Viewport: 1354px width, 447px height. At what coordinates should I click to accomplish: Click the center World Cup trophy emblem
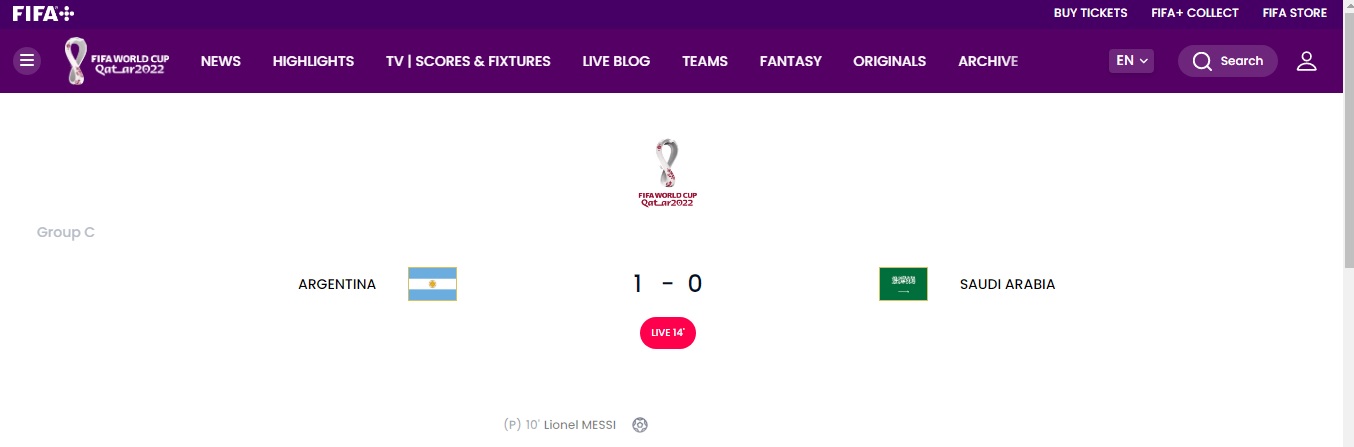click(x=667, y=173)
